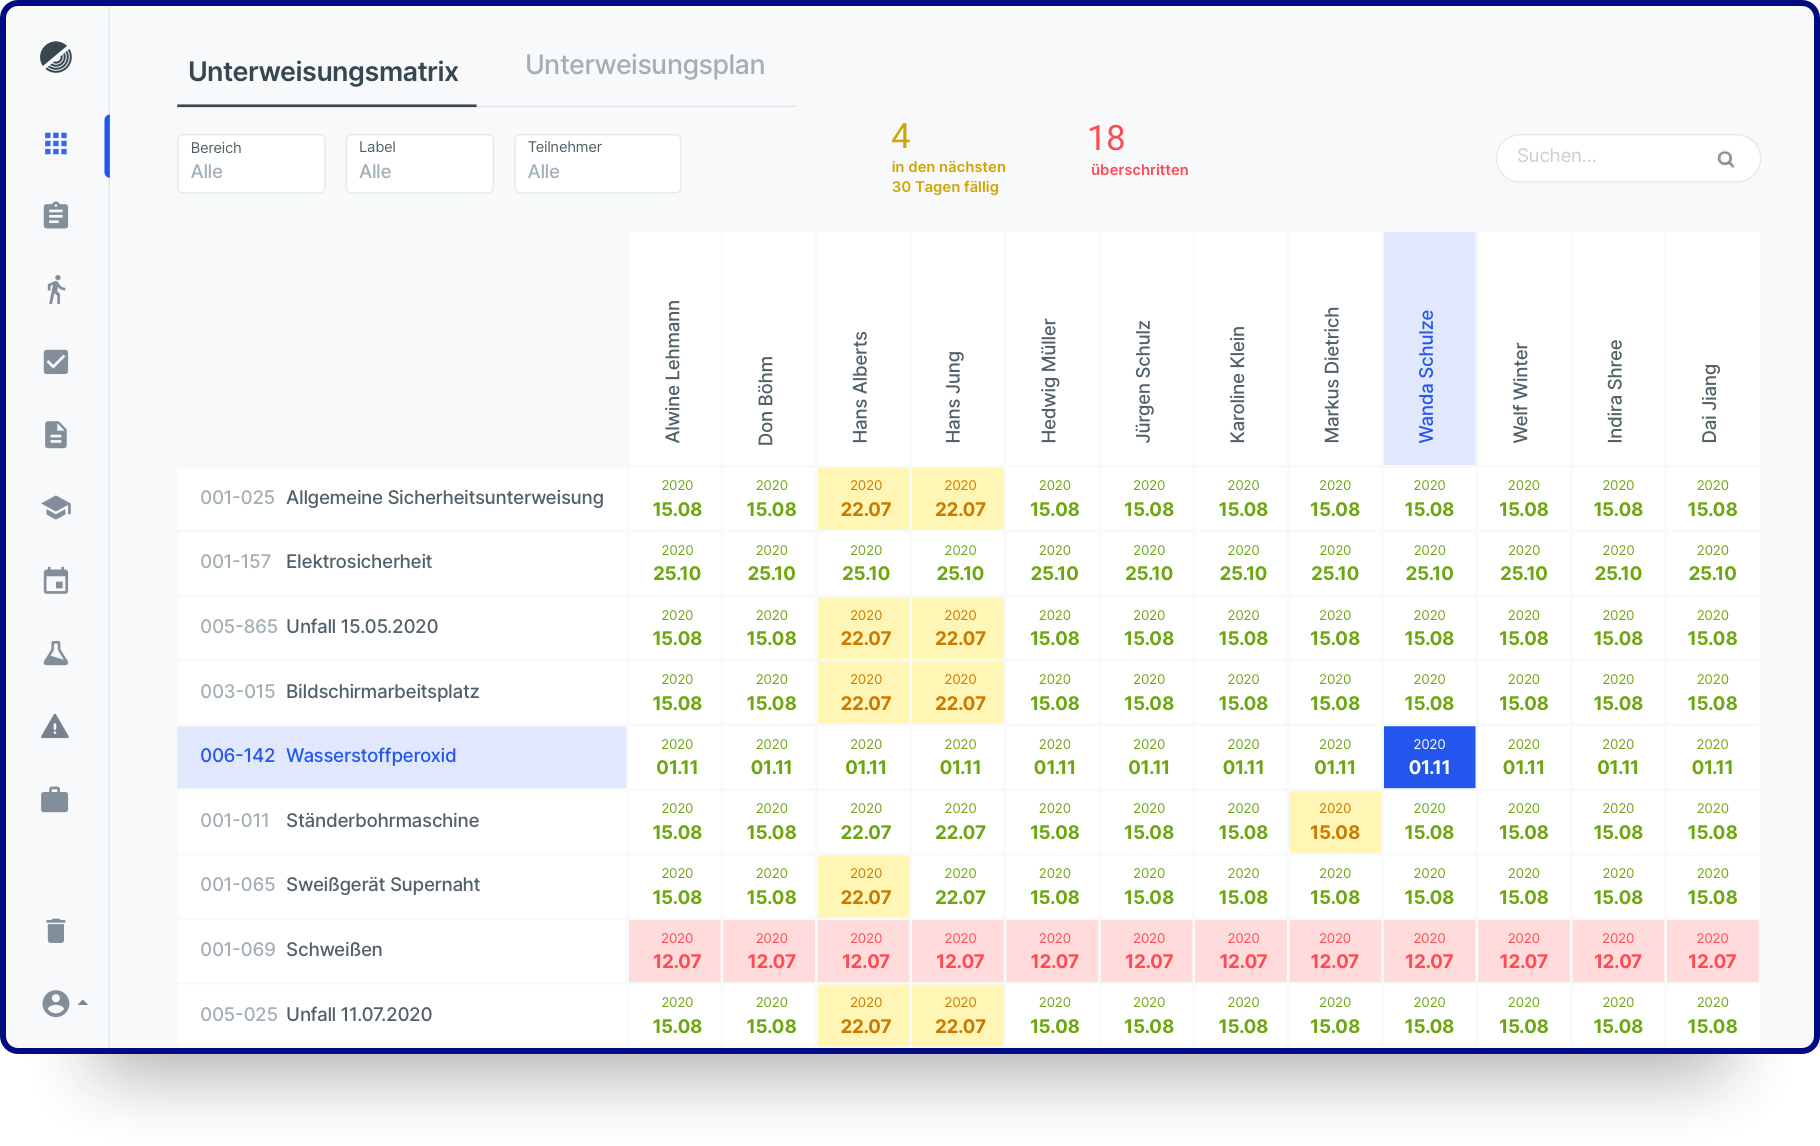Image resolution: width=1820 pixels, height=1146 pixels.
Task: Select the Unterweisungsmatrix tab
Action: pos(323,72)
